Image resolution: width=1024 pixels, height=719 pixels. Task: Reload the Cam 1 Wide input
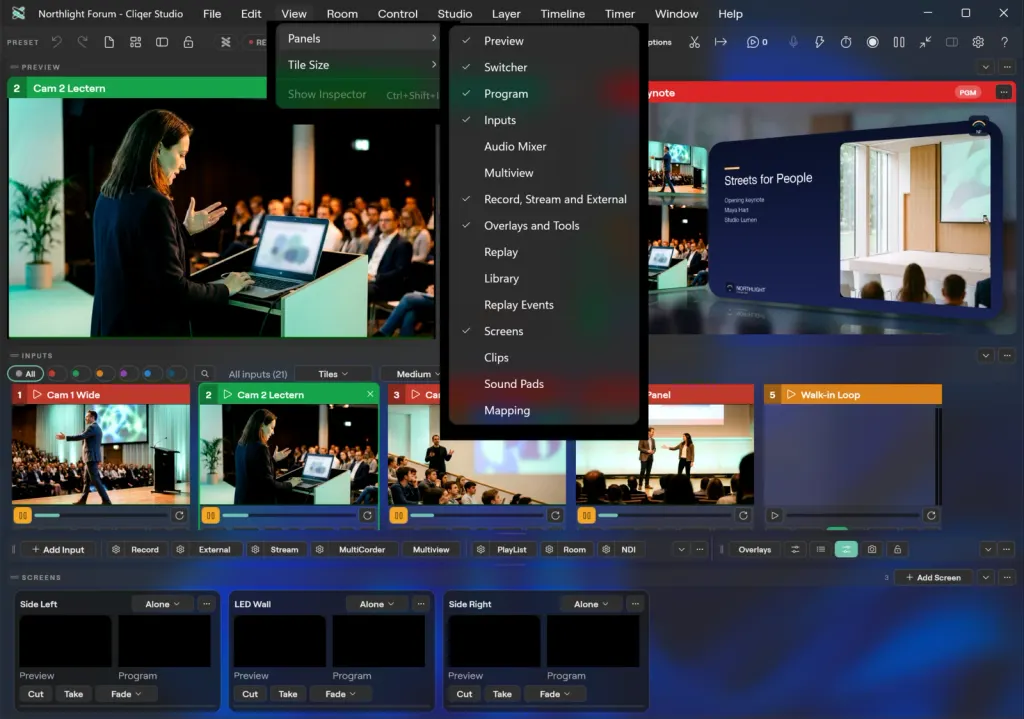[179, 515]
